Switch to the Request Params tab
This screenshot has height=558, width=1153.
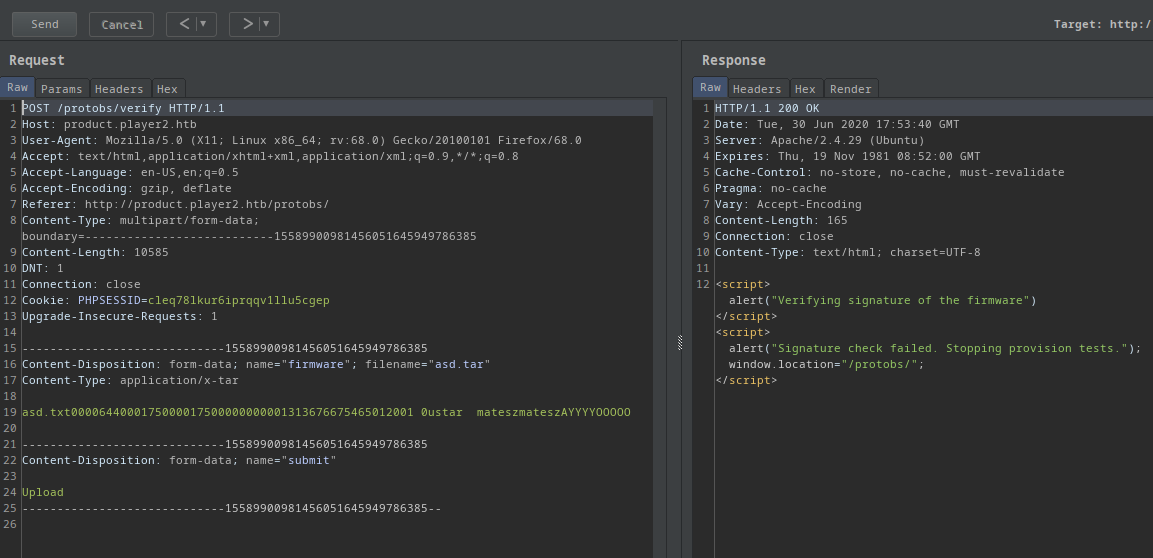point(61,89)
